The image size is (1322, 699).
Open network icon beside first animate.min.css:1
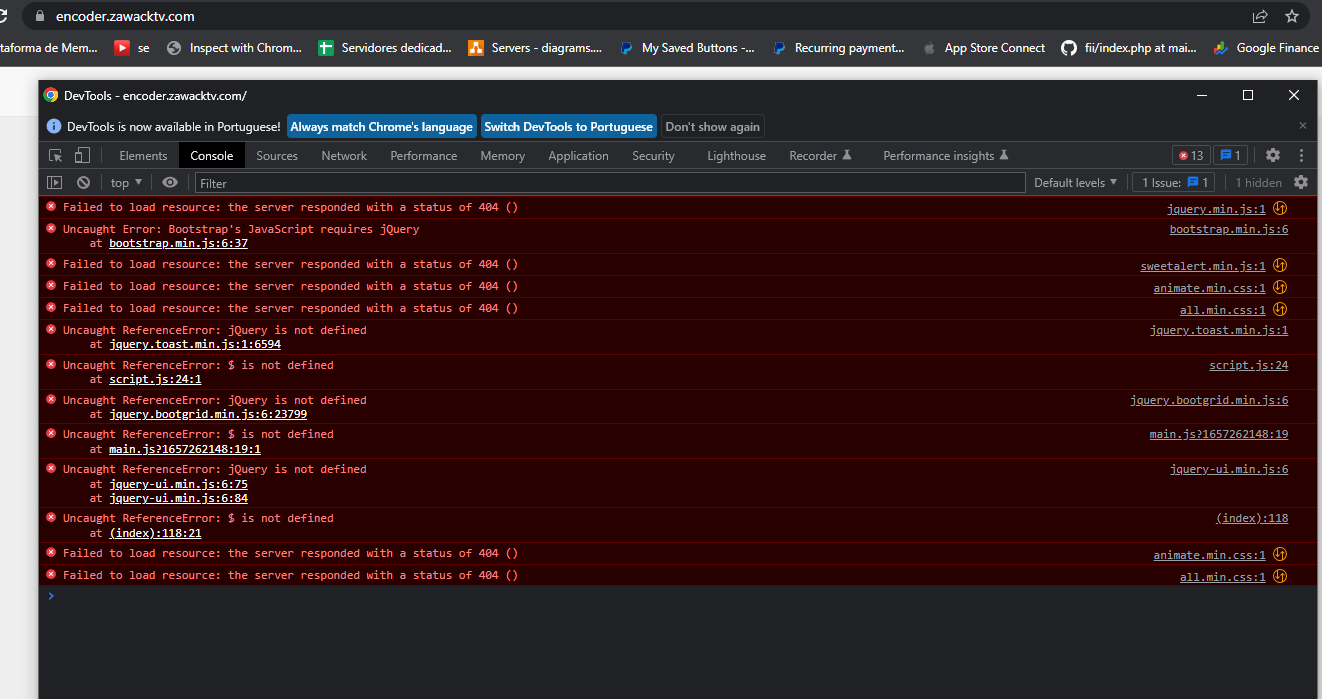point(1279,288)
